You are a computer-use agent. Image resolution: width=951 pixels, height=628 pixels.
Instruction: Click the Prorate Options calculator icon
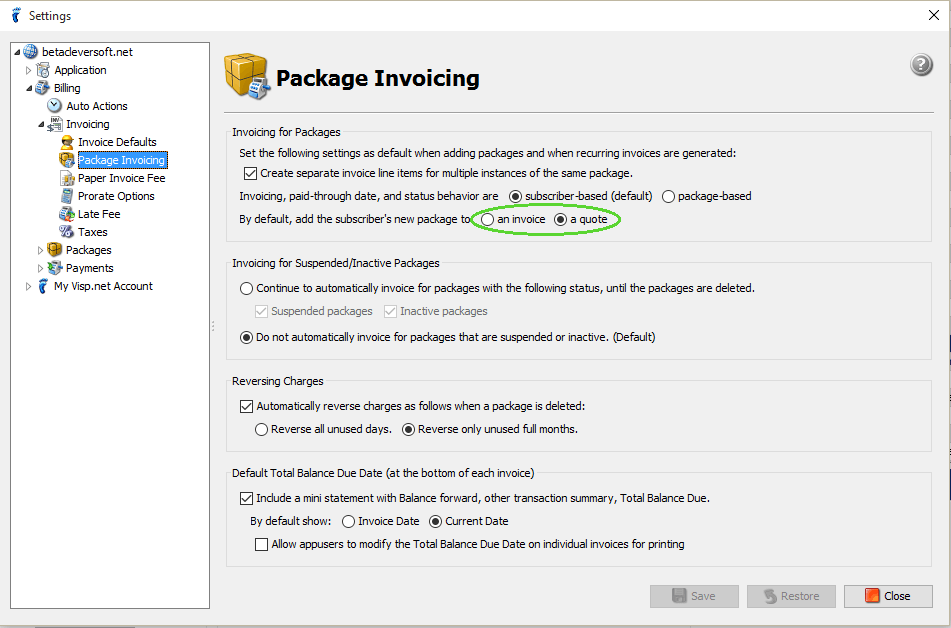(x=67, y=196)
